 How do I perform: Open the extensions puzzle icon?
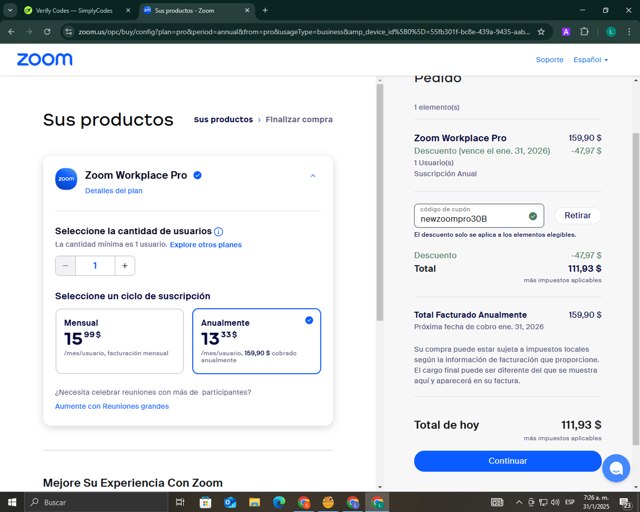tap(584, 31)
